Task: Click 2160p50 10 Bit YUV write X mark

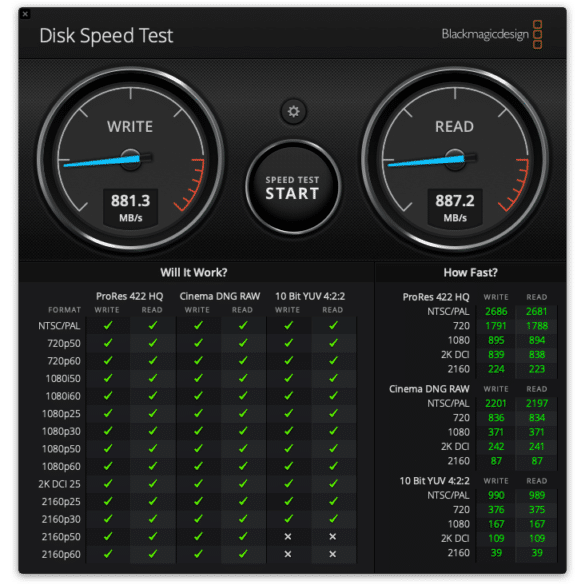Action: [288, 536]
